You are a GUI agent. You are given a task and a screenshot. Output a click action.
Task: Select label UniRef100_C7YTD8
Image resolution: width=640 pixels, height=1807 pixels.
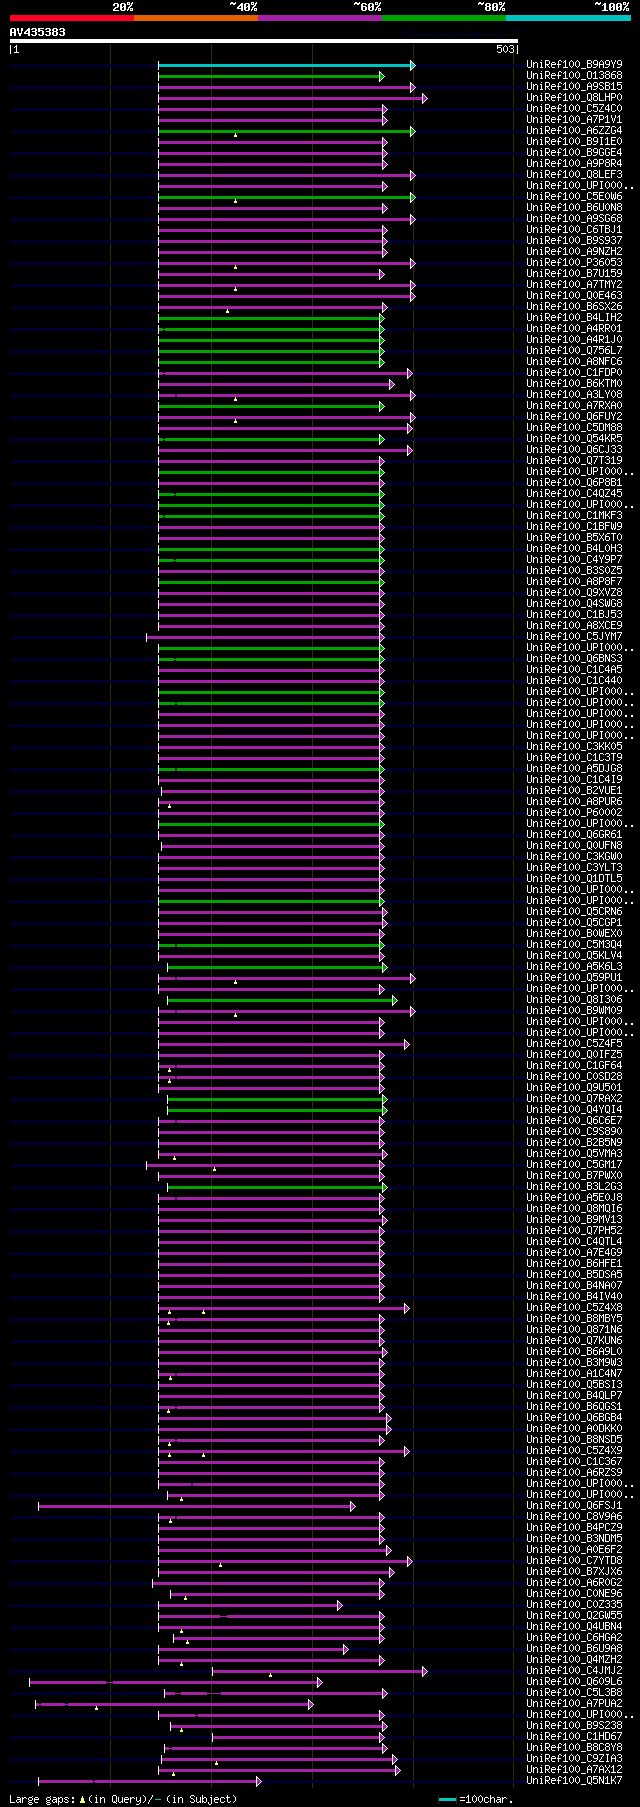tap(574, 1561)
